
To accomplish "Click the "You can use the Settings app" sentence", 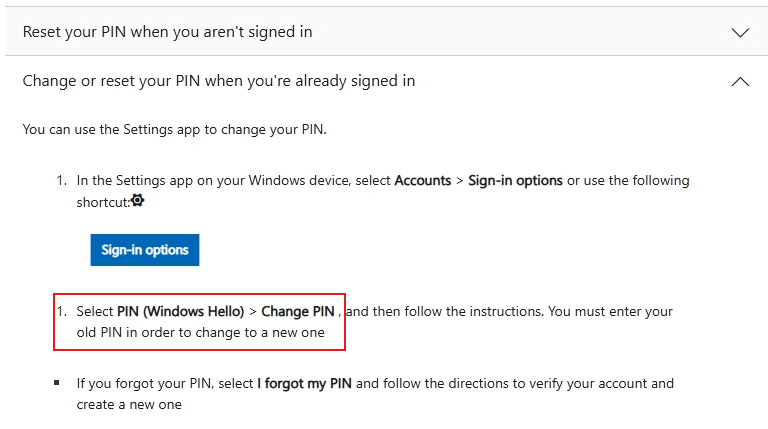I will (x=174, y=130).
